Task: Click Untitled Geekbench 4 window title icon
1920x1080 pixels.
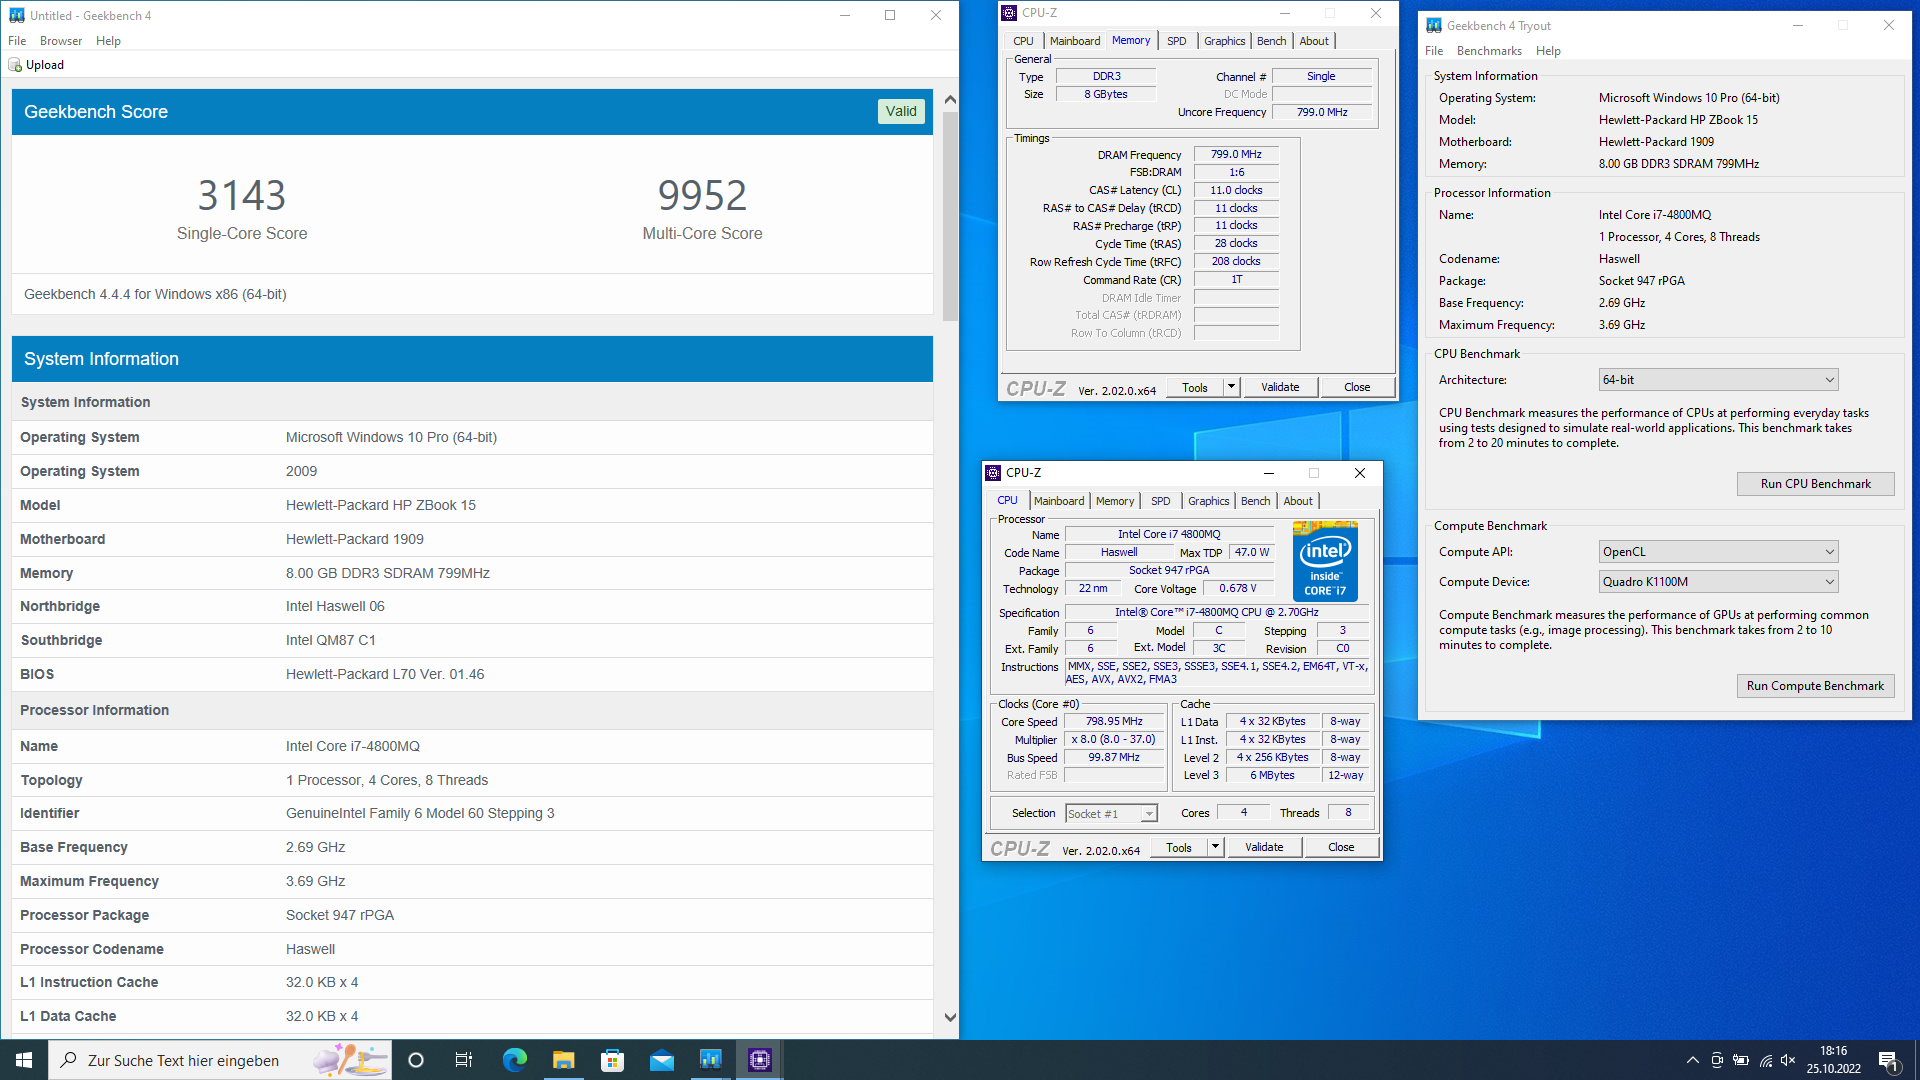Action: click(x=17, y=15)
